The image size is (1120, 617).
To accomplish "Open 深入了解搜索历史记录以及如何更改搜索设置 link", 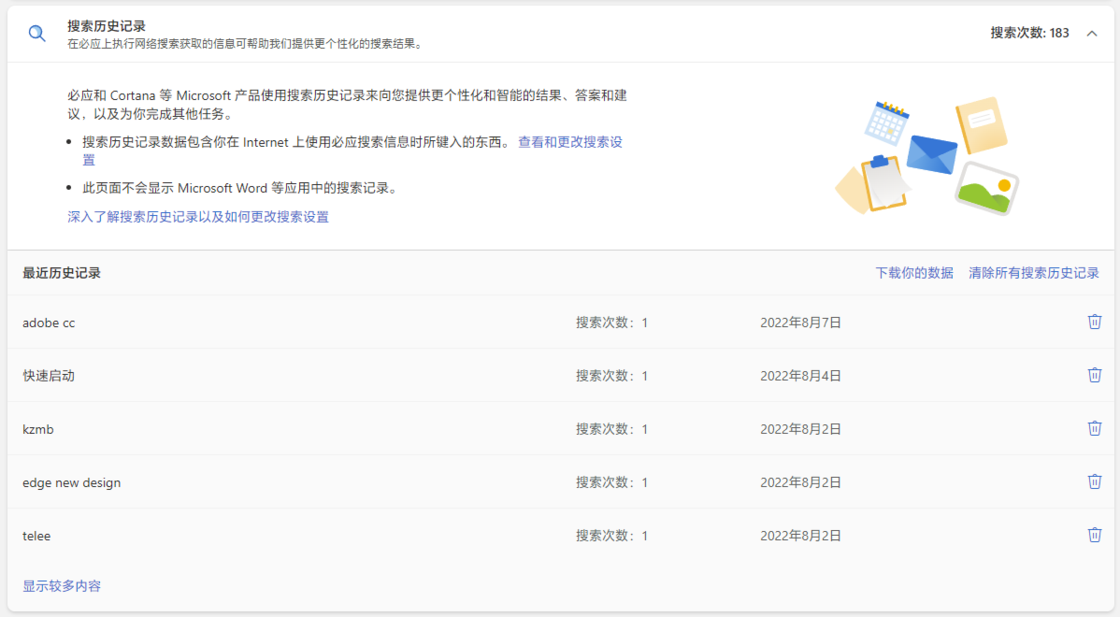I will (198, 217).
